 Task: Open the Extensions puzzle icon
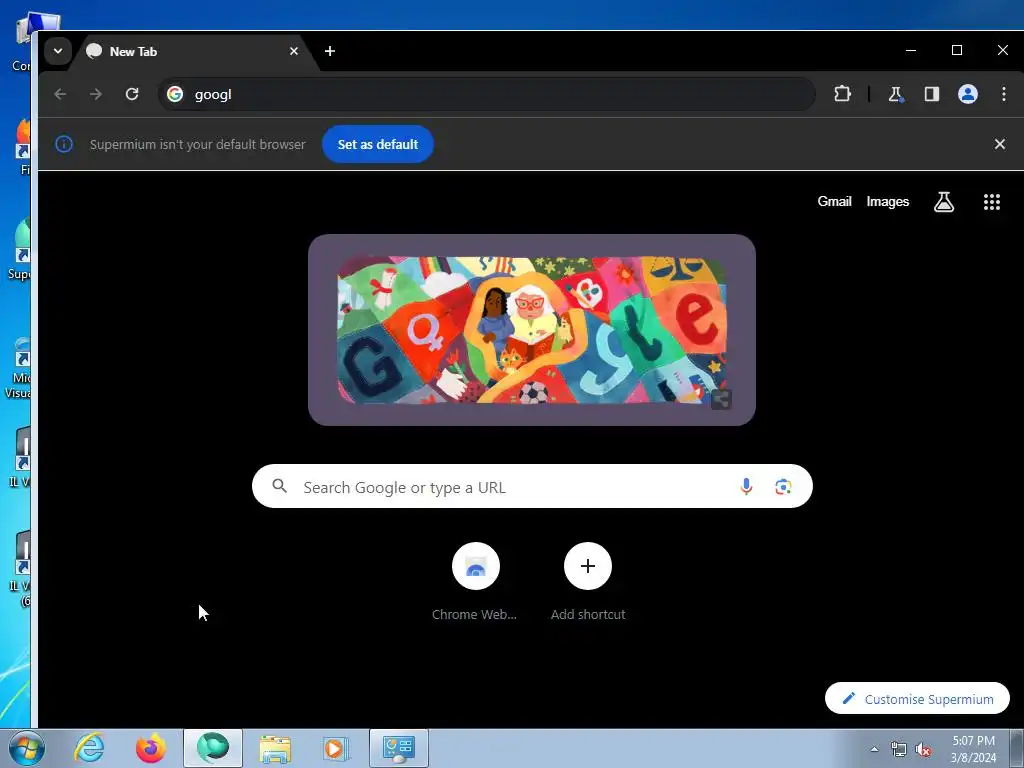tap(842, 94)
